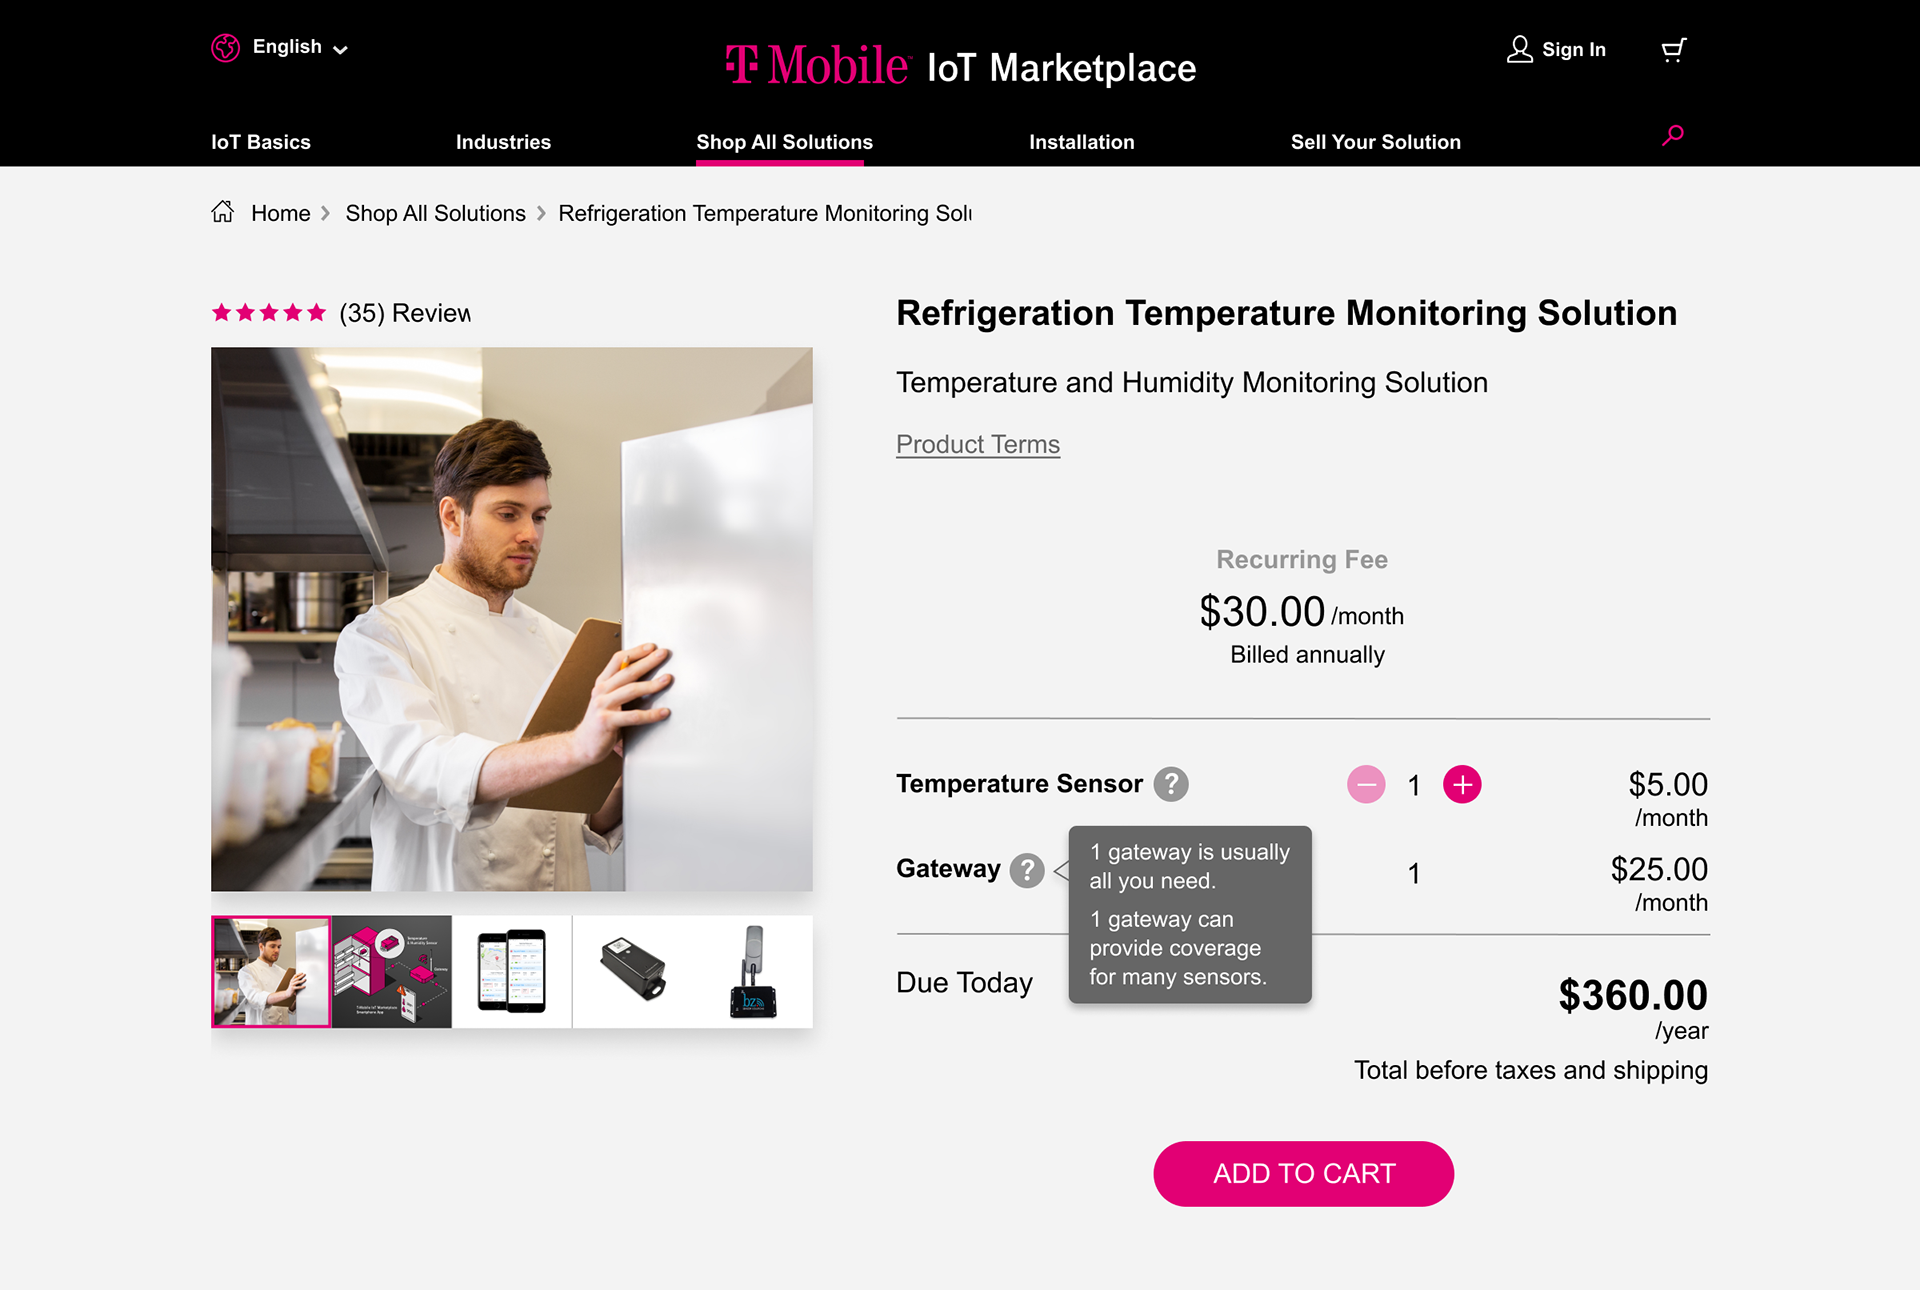
Task: Go to Shop All Solutions tab
Action: [x=784, y=142]
